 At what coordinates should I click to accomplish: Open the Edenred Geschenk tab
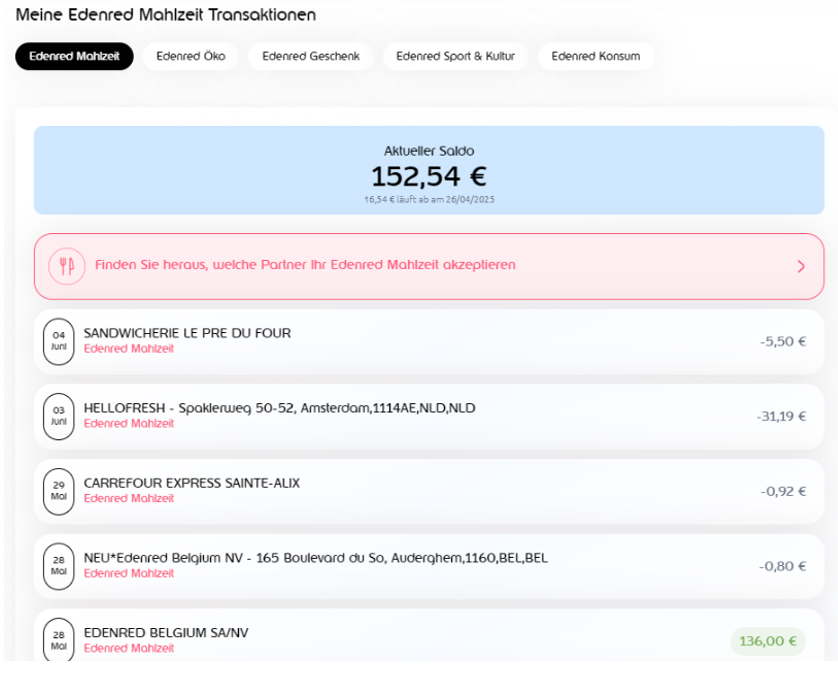311,56
